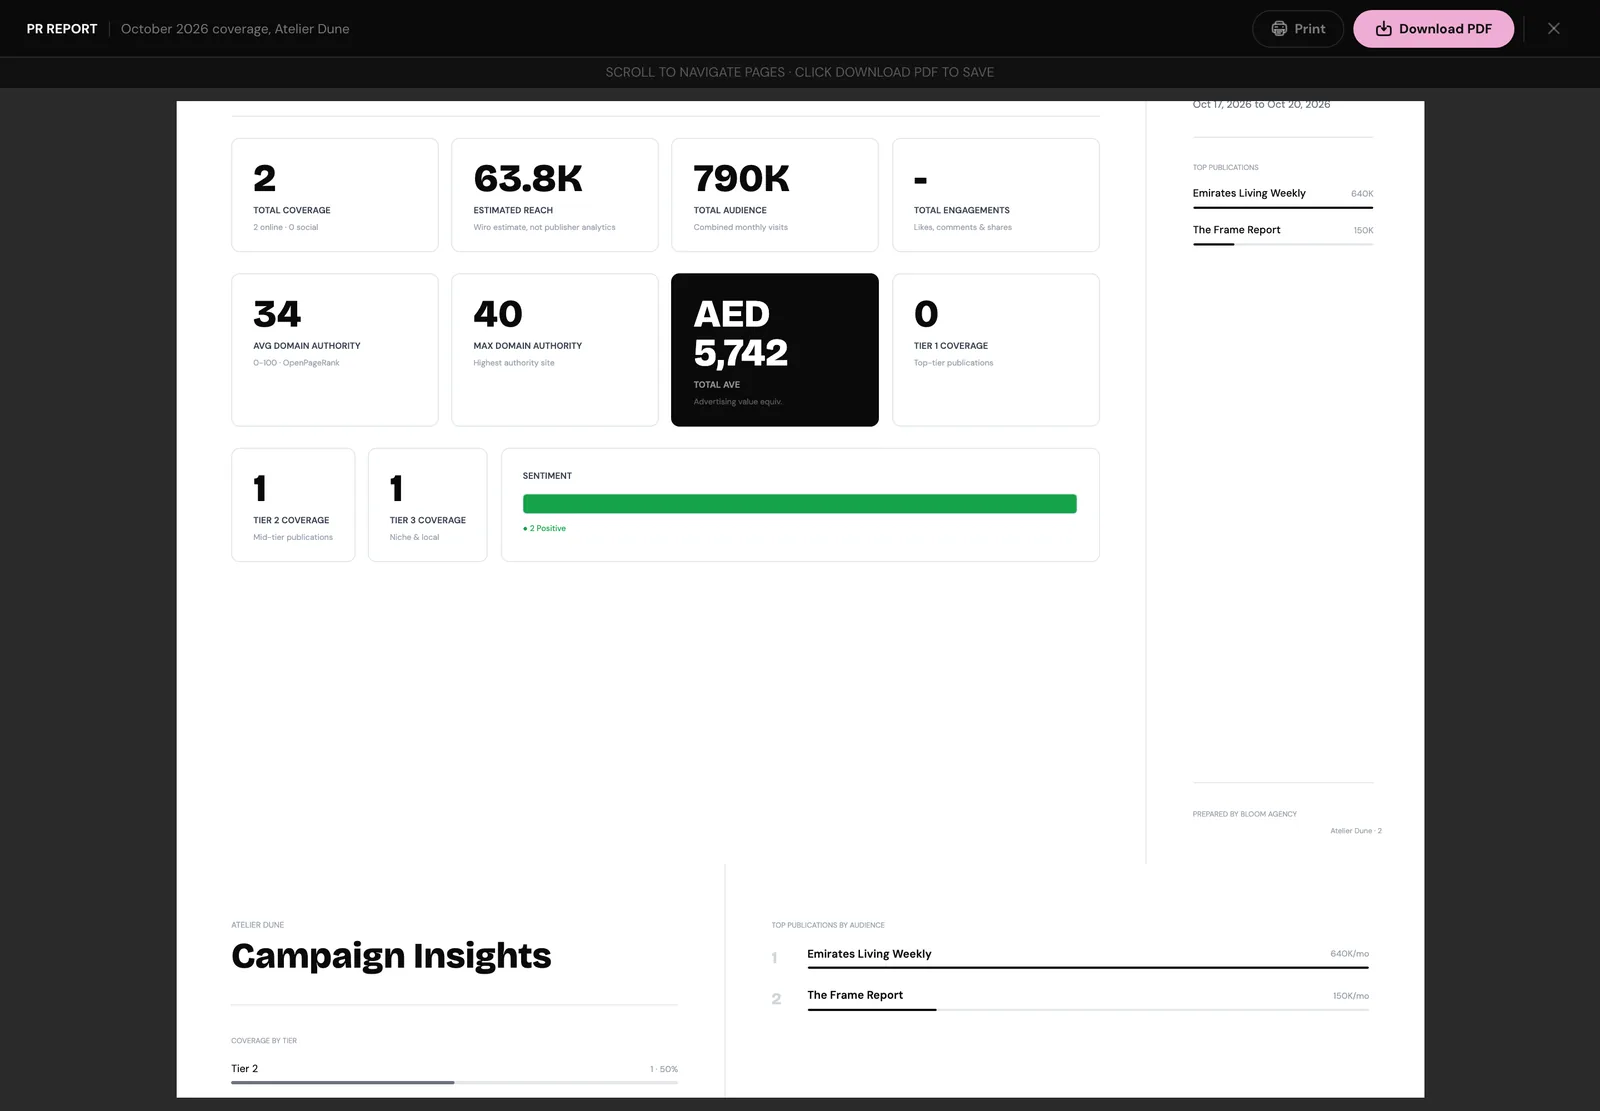Click the green sentiment bar

(x=800, y=504)
